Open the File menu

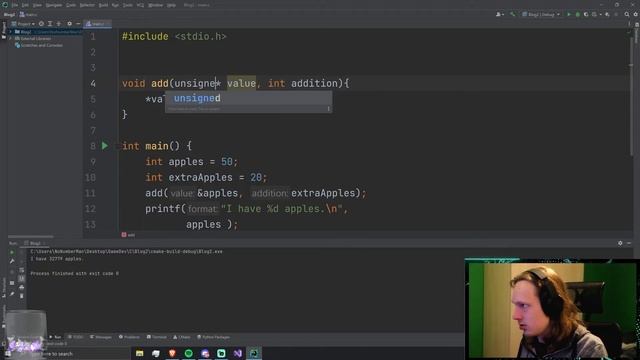[15, 5]
